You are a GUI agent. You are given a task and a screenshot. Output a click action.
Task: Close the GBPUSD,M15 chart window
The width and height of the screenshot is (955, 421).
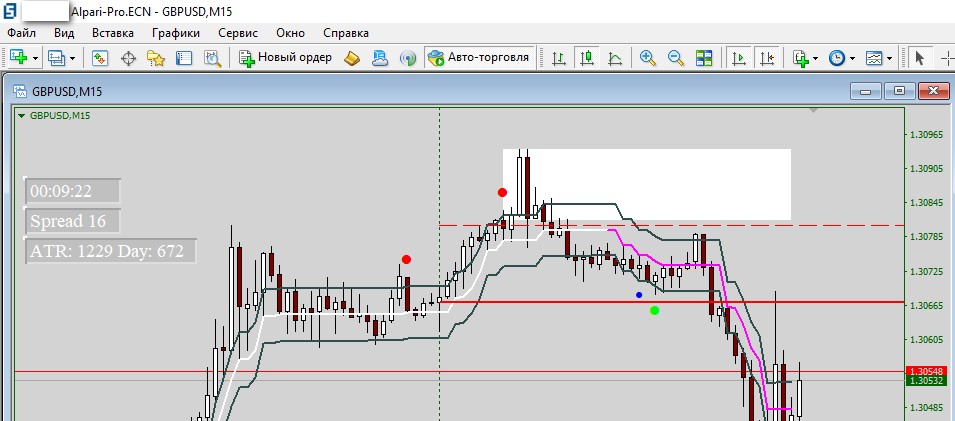pyautogui.click(x=933, y=92)
